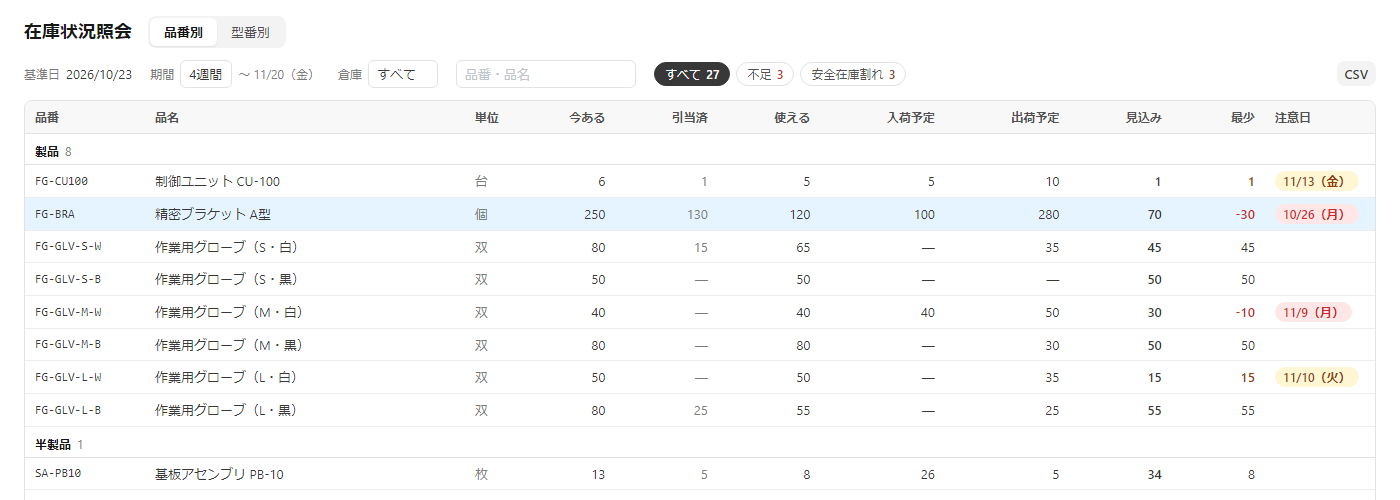The image size is (1400, 500).
Task: Open the 倉庫 すべて dropdown
Action: tap(403, 74)
